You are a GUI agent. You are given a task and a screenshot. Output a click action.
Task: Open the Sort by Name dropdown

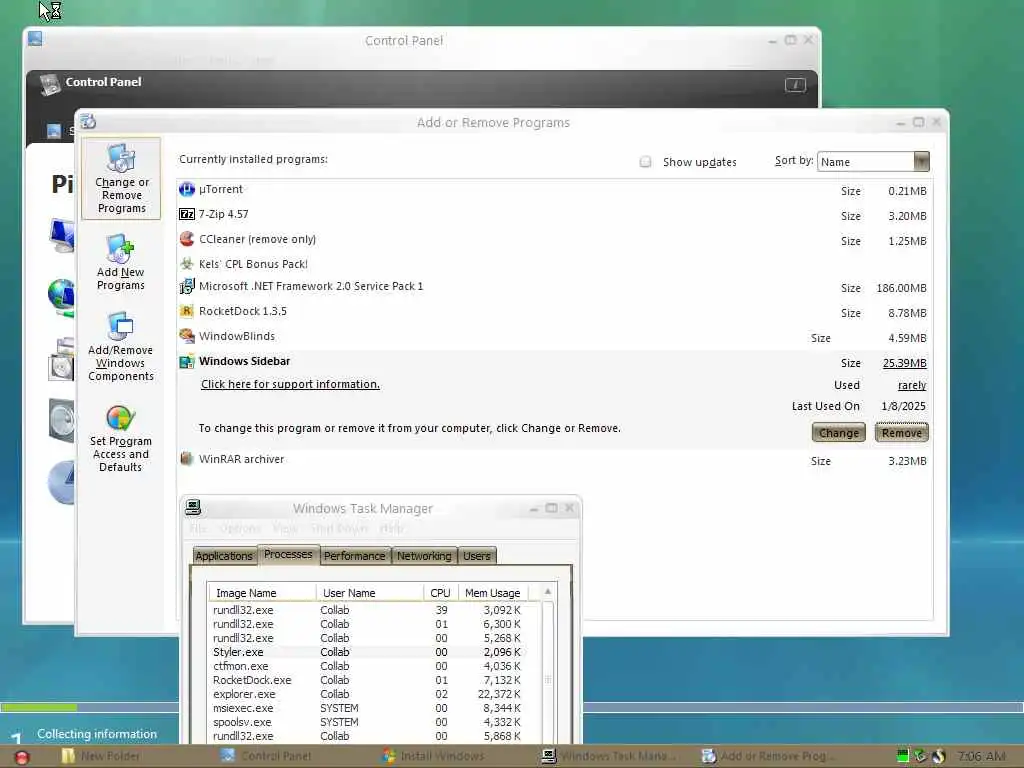(x=873, y=161)
